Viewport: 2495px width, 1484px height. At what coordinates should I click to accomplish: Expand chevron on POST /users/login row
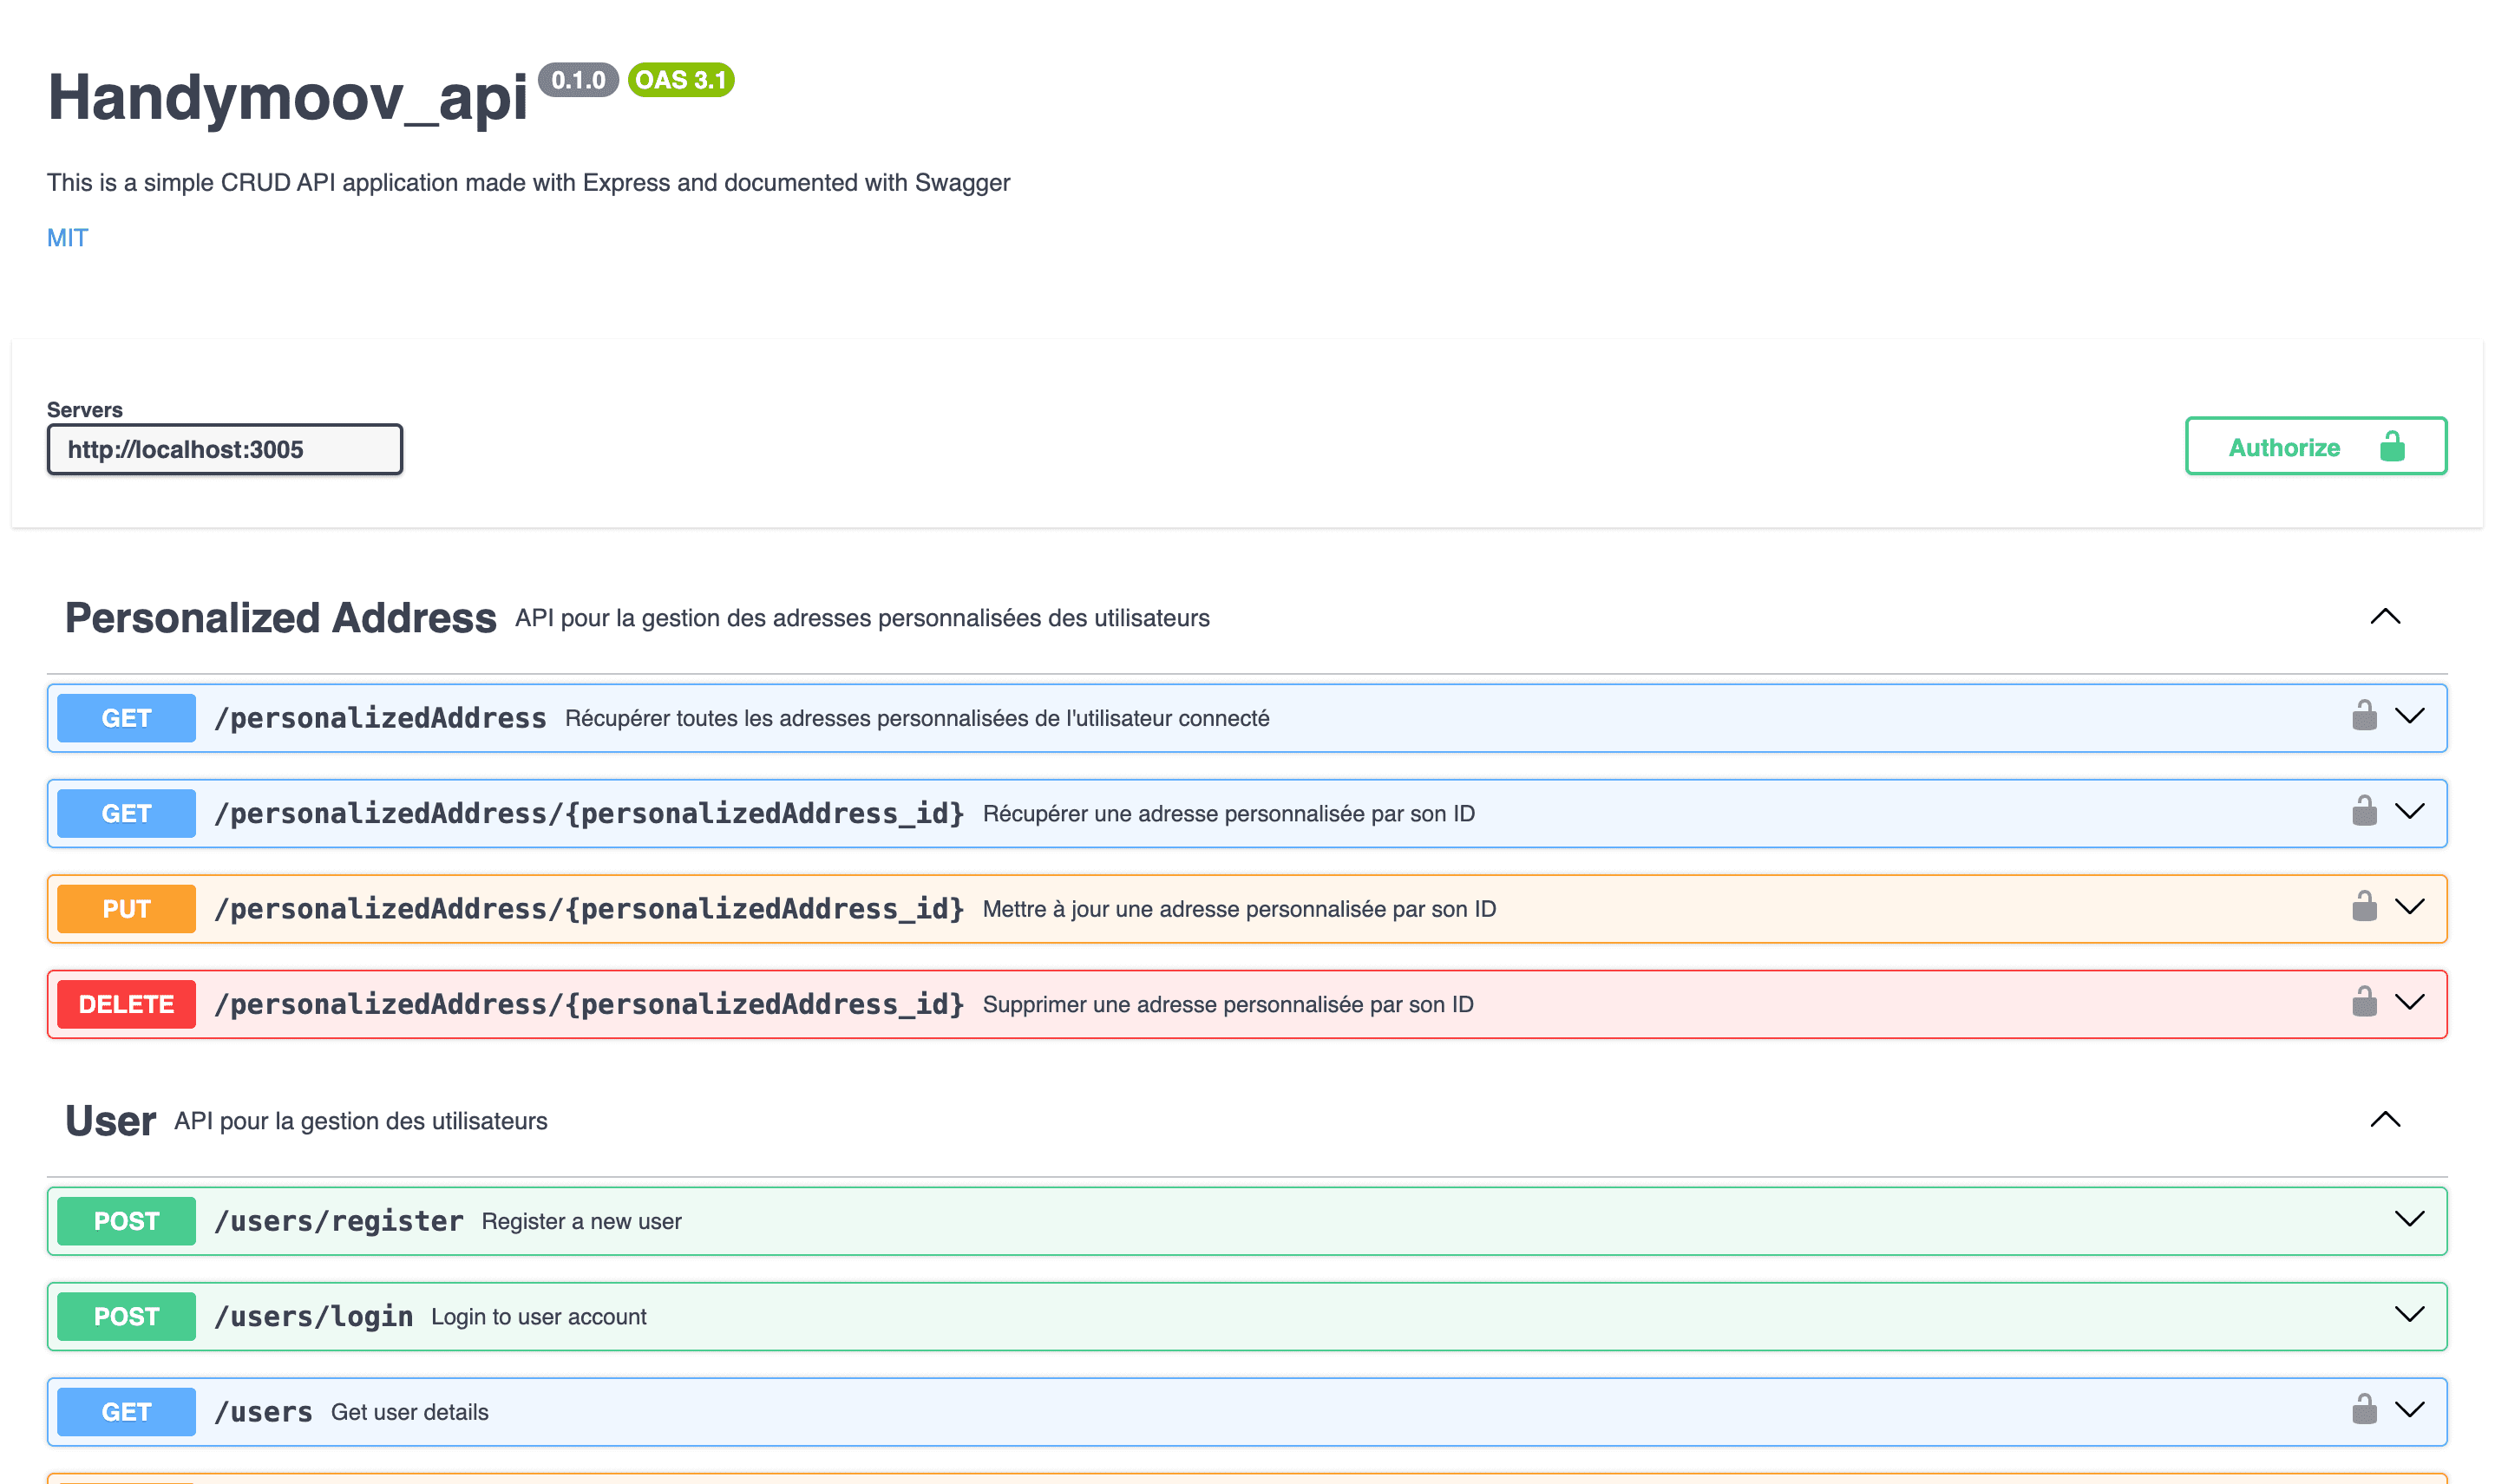pyautogui.click(x=2410, y=1314)
